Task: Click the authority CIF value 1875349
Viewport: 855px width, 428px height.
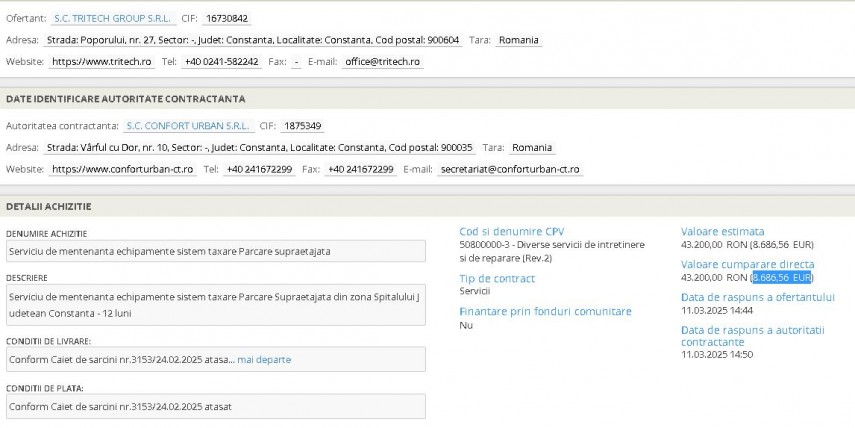Action: click(302, 126)
